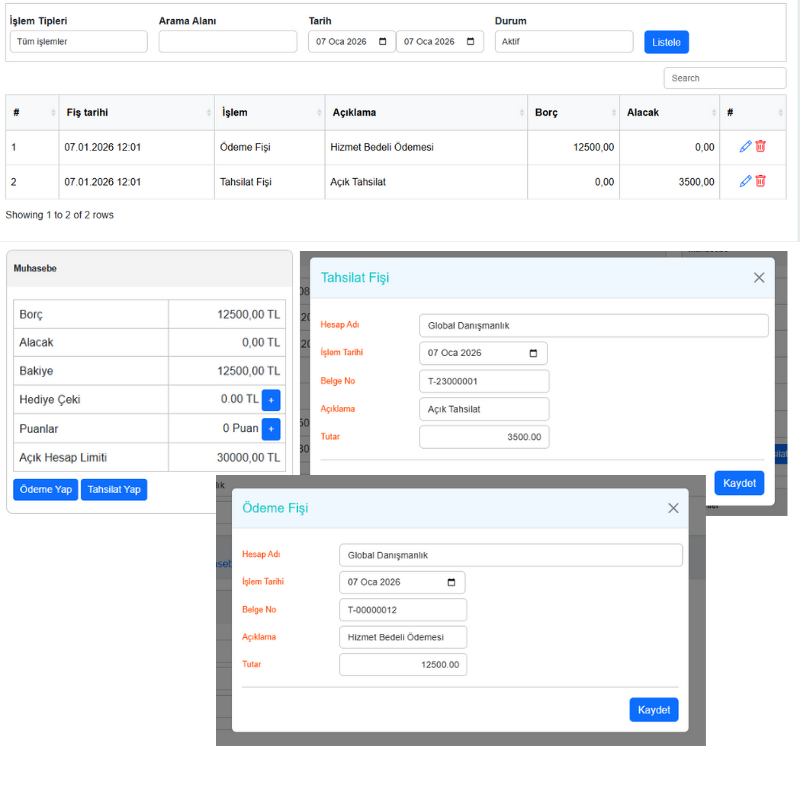The width and height of the screenshot is (800, 800).
Task: Open the İşlem Tipleri dropdown
Action: tap(79, 42)
